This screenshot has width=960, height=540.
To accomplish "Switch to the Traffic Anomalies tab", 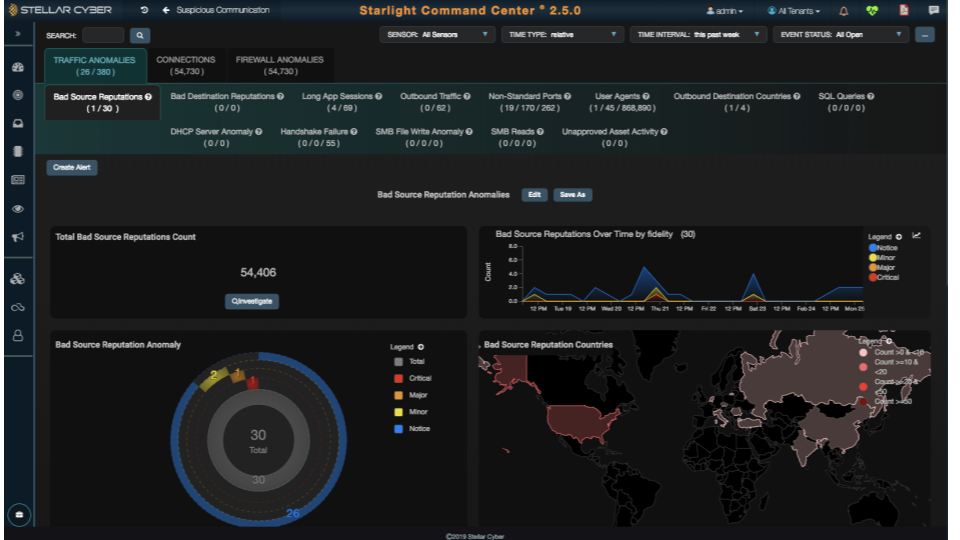I will (x=95, y=66).
